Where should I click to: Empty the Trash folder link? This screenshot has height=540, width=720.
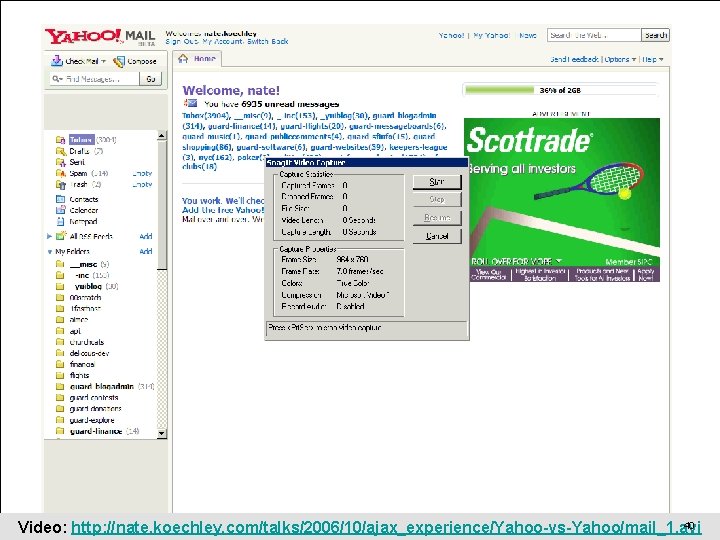(x=142, y=185)
